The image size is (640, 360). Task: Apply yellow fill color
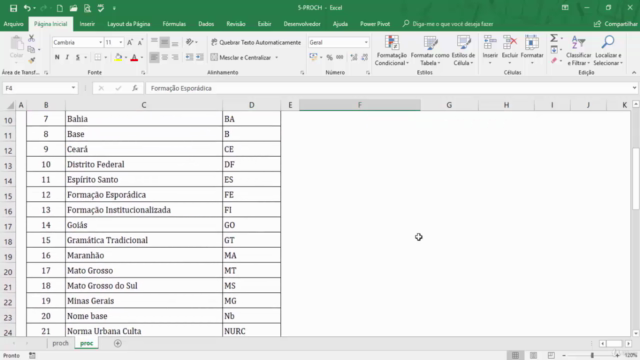click(118, 58)
